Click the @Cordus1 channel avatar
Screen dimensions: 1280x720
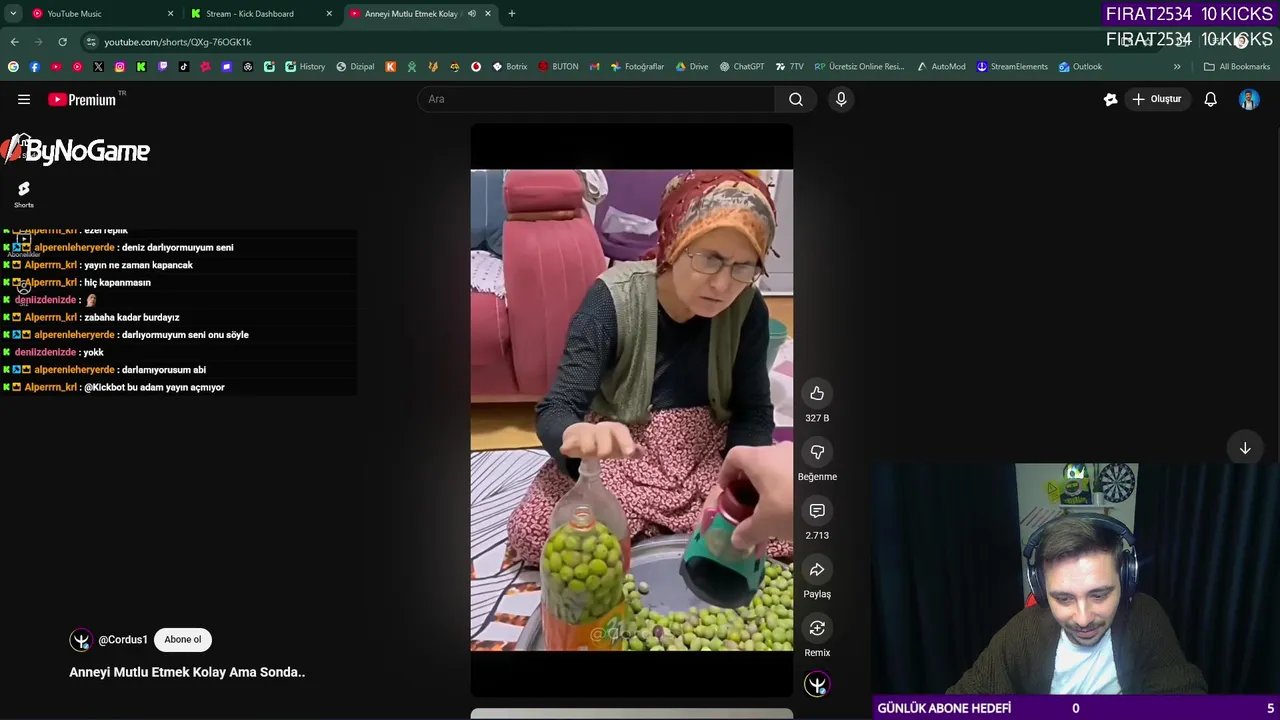pyautogui.click(x=80, y=640)
